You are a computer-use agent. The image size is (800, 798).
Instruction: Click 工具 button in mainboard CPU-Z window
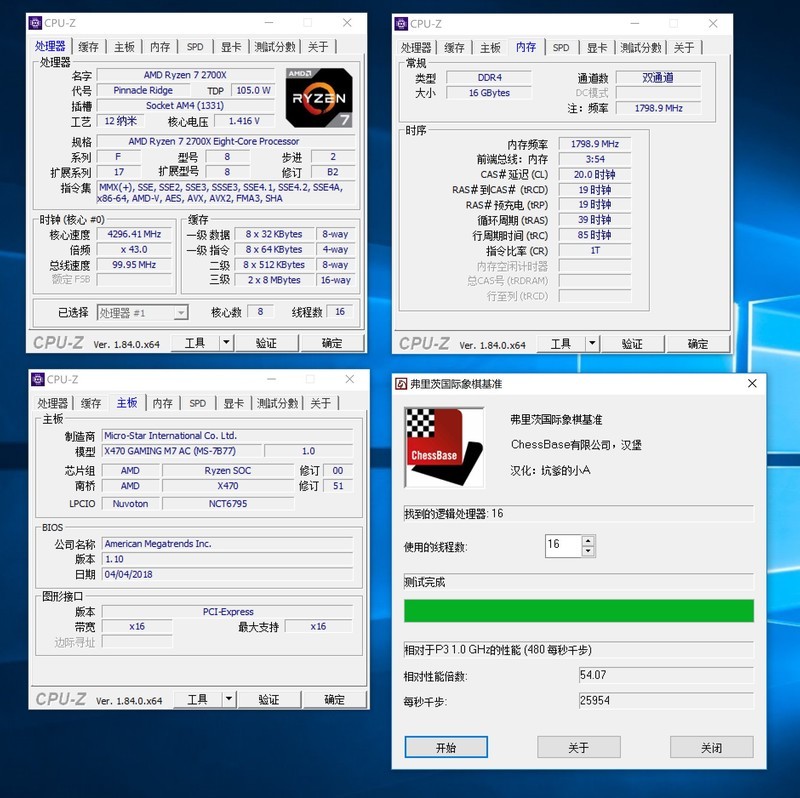point(197,699)
